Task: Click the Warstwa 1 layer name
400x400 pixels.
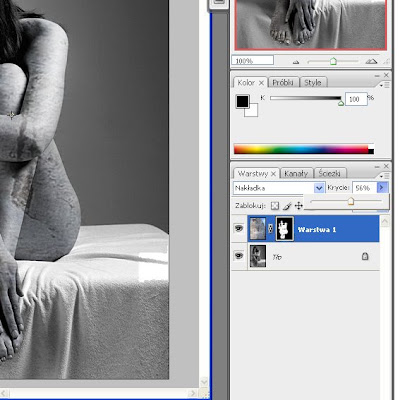Action: pyautogui.click(x=317, y=230)
